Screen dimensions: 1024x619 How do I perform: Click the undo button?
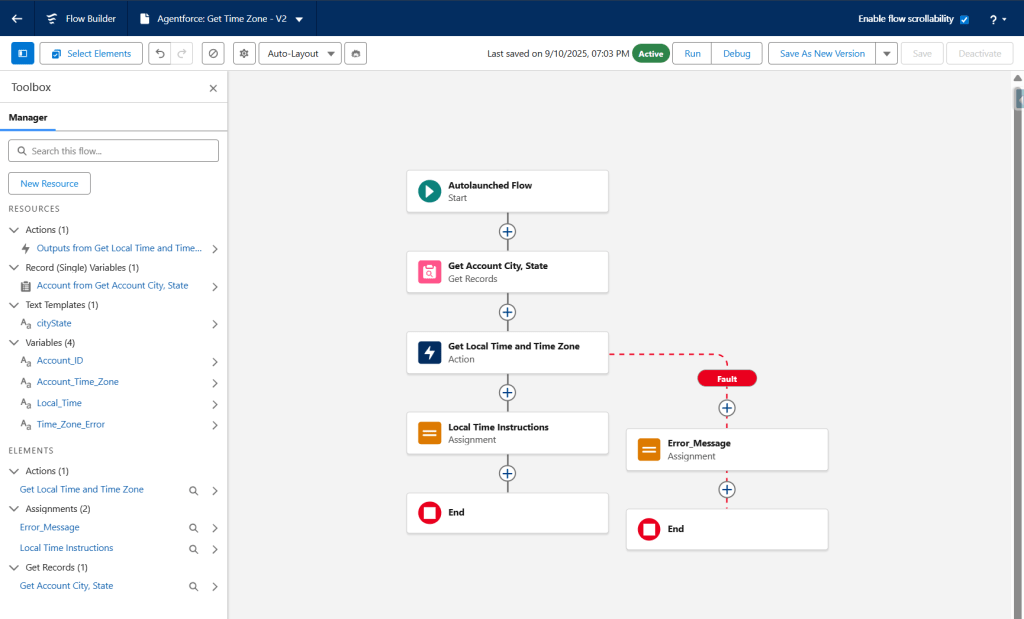point(159,53)
